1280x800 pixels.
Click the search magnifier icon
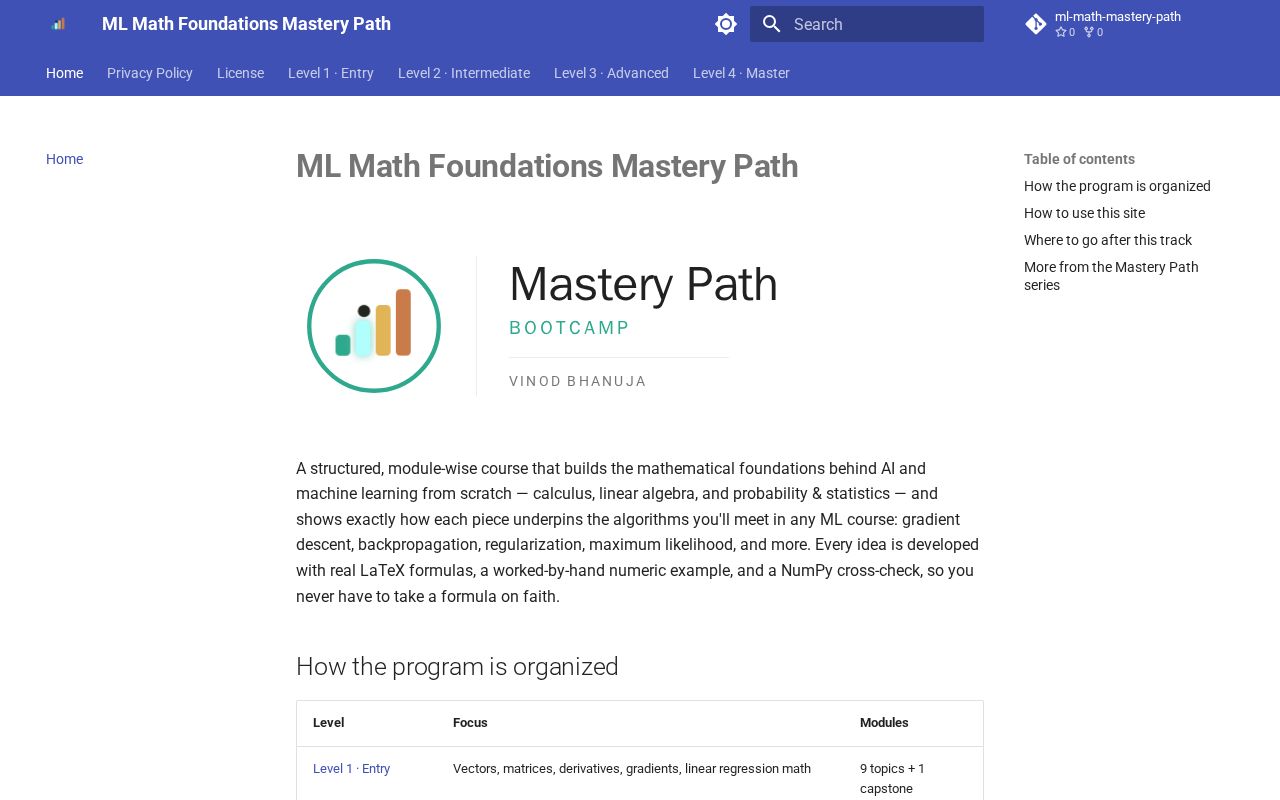(771, 24)
